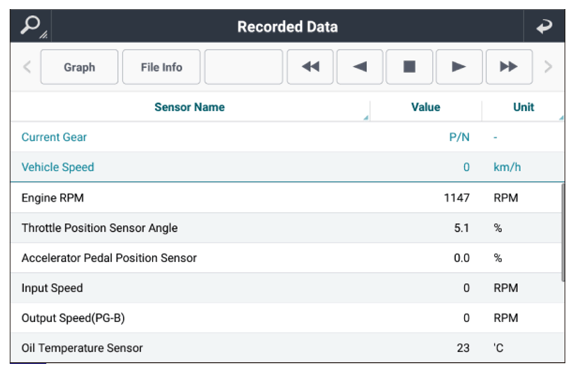The height and width of the screenshot is (373, 575).
Task: Click the fast forward button
Action: pyautogui.click(x=509, y=67)
